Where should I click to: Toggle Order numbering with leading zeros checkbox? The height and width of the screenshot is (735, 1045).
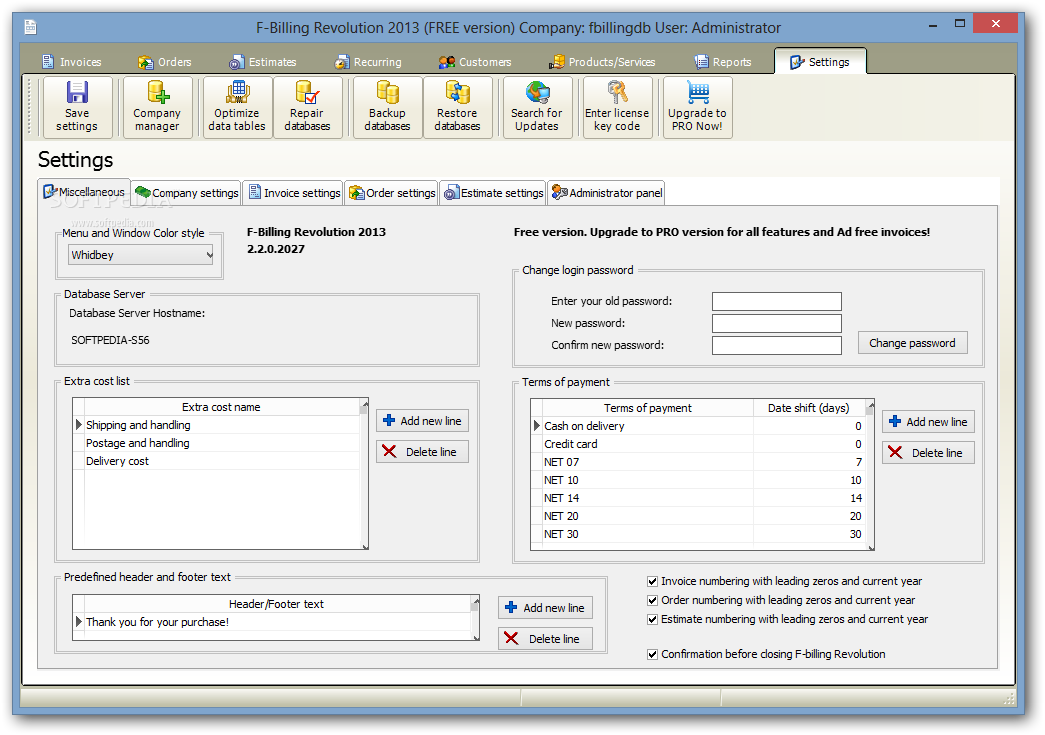coord(652,600)
